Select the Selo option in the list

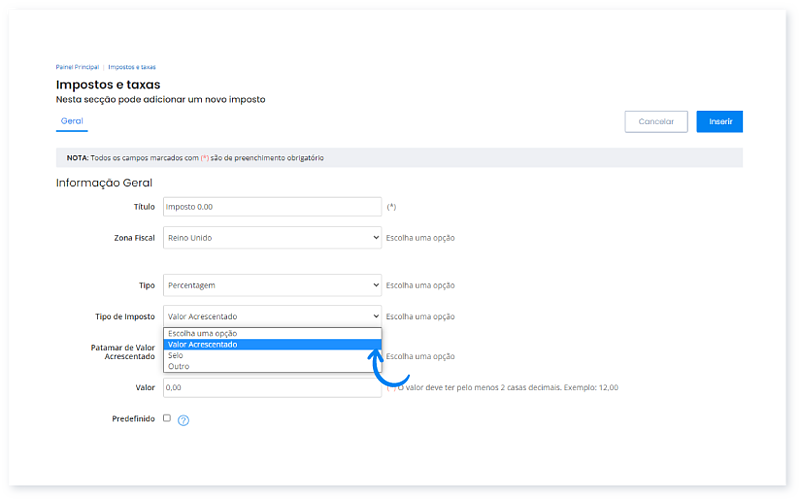point(176,355)
